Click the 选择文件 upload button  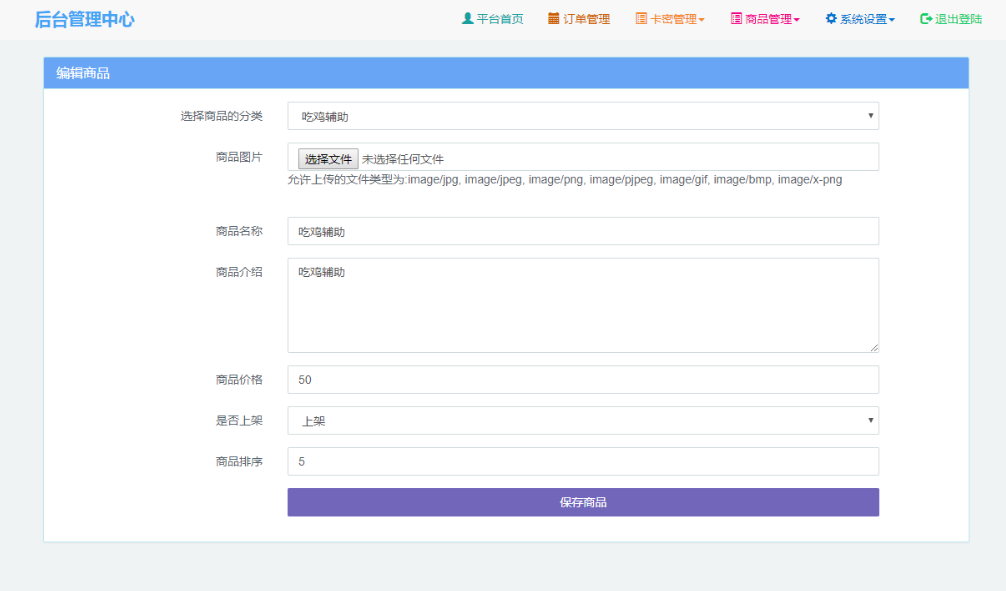point(328,158)
